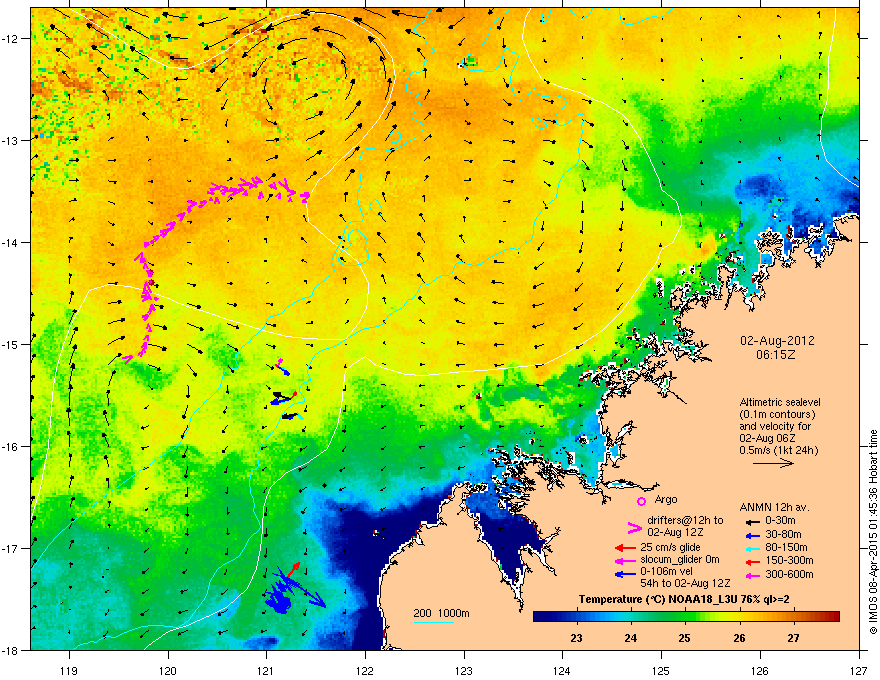Screen dimensions: 880x680
Task: Click the colorbar tick label '24'
Action: click(x=631, y=638)
